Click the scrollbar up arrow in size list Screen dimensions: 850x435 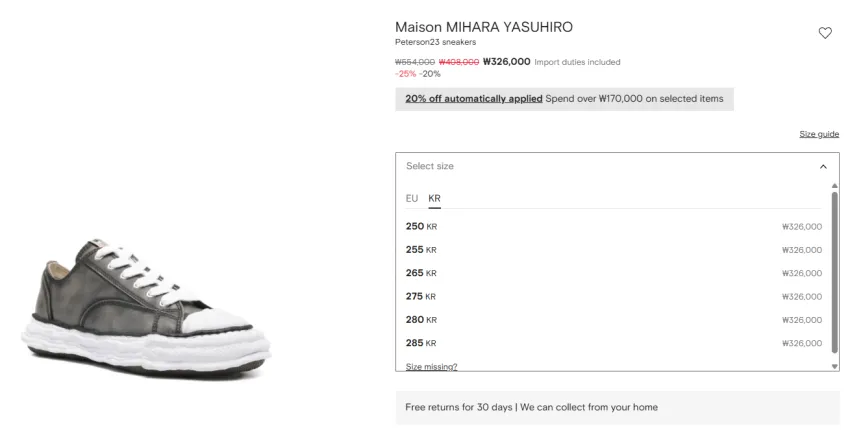834,186
